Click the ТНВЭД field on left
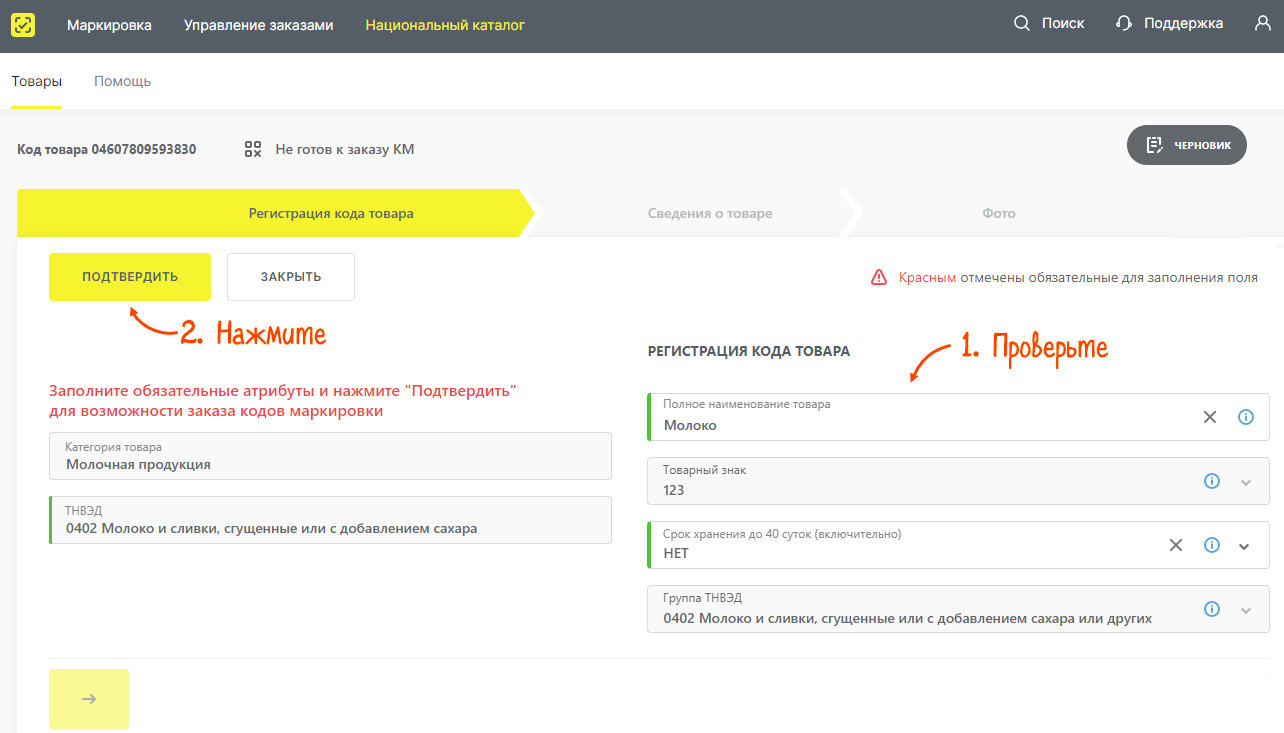The height and width of the screenshot is (733, 1284). click(x=330, y=520)
